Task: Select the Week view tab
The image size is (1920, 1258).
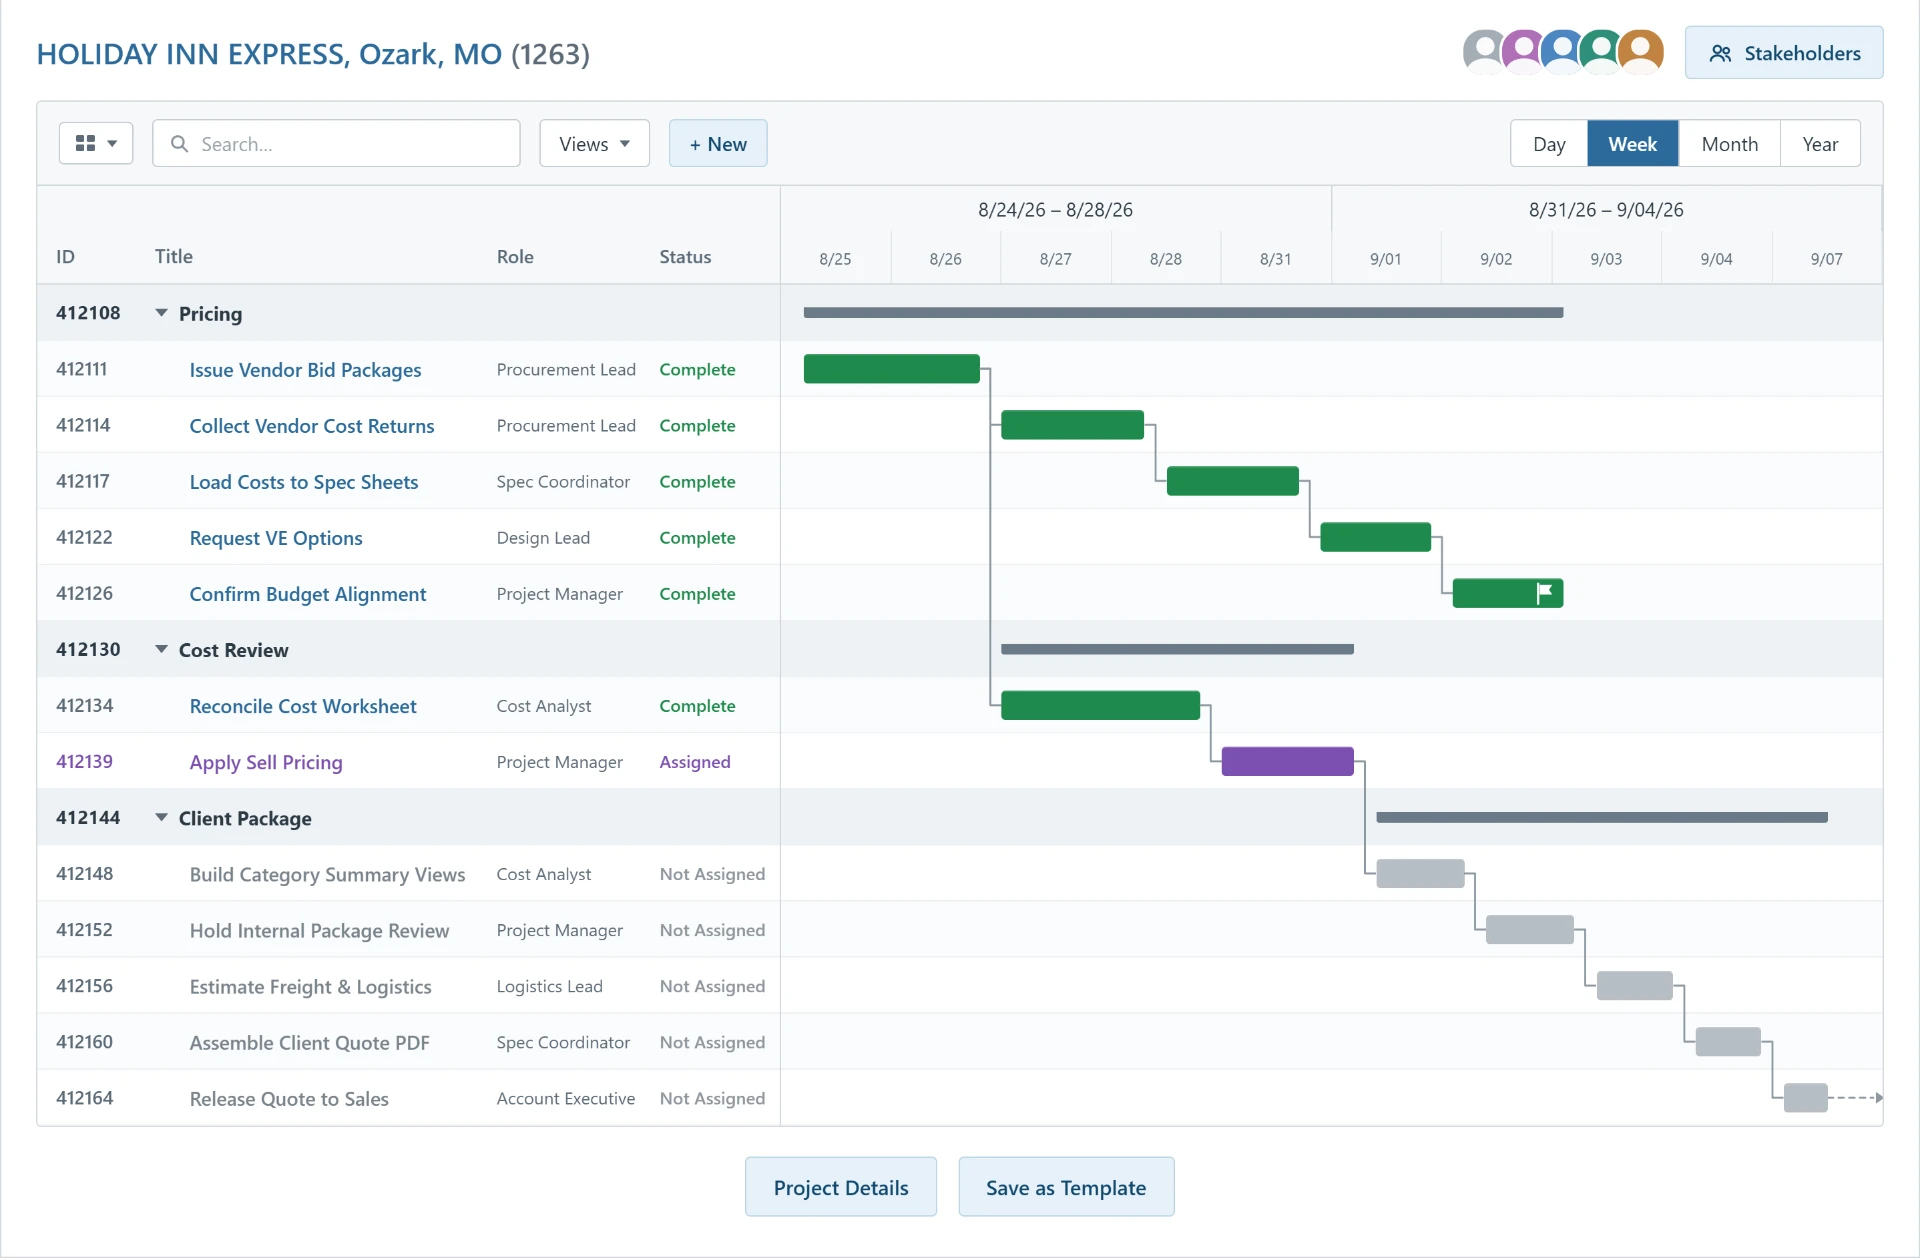Action: tap(1633, 143)
